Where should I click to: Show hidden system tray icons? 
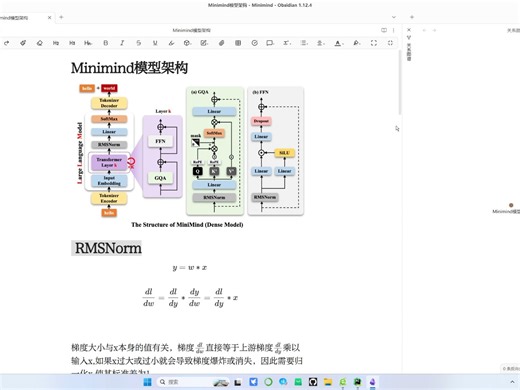(512, 382)
